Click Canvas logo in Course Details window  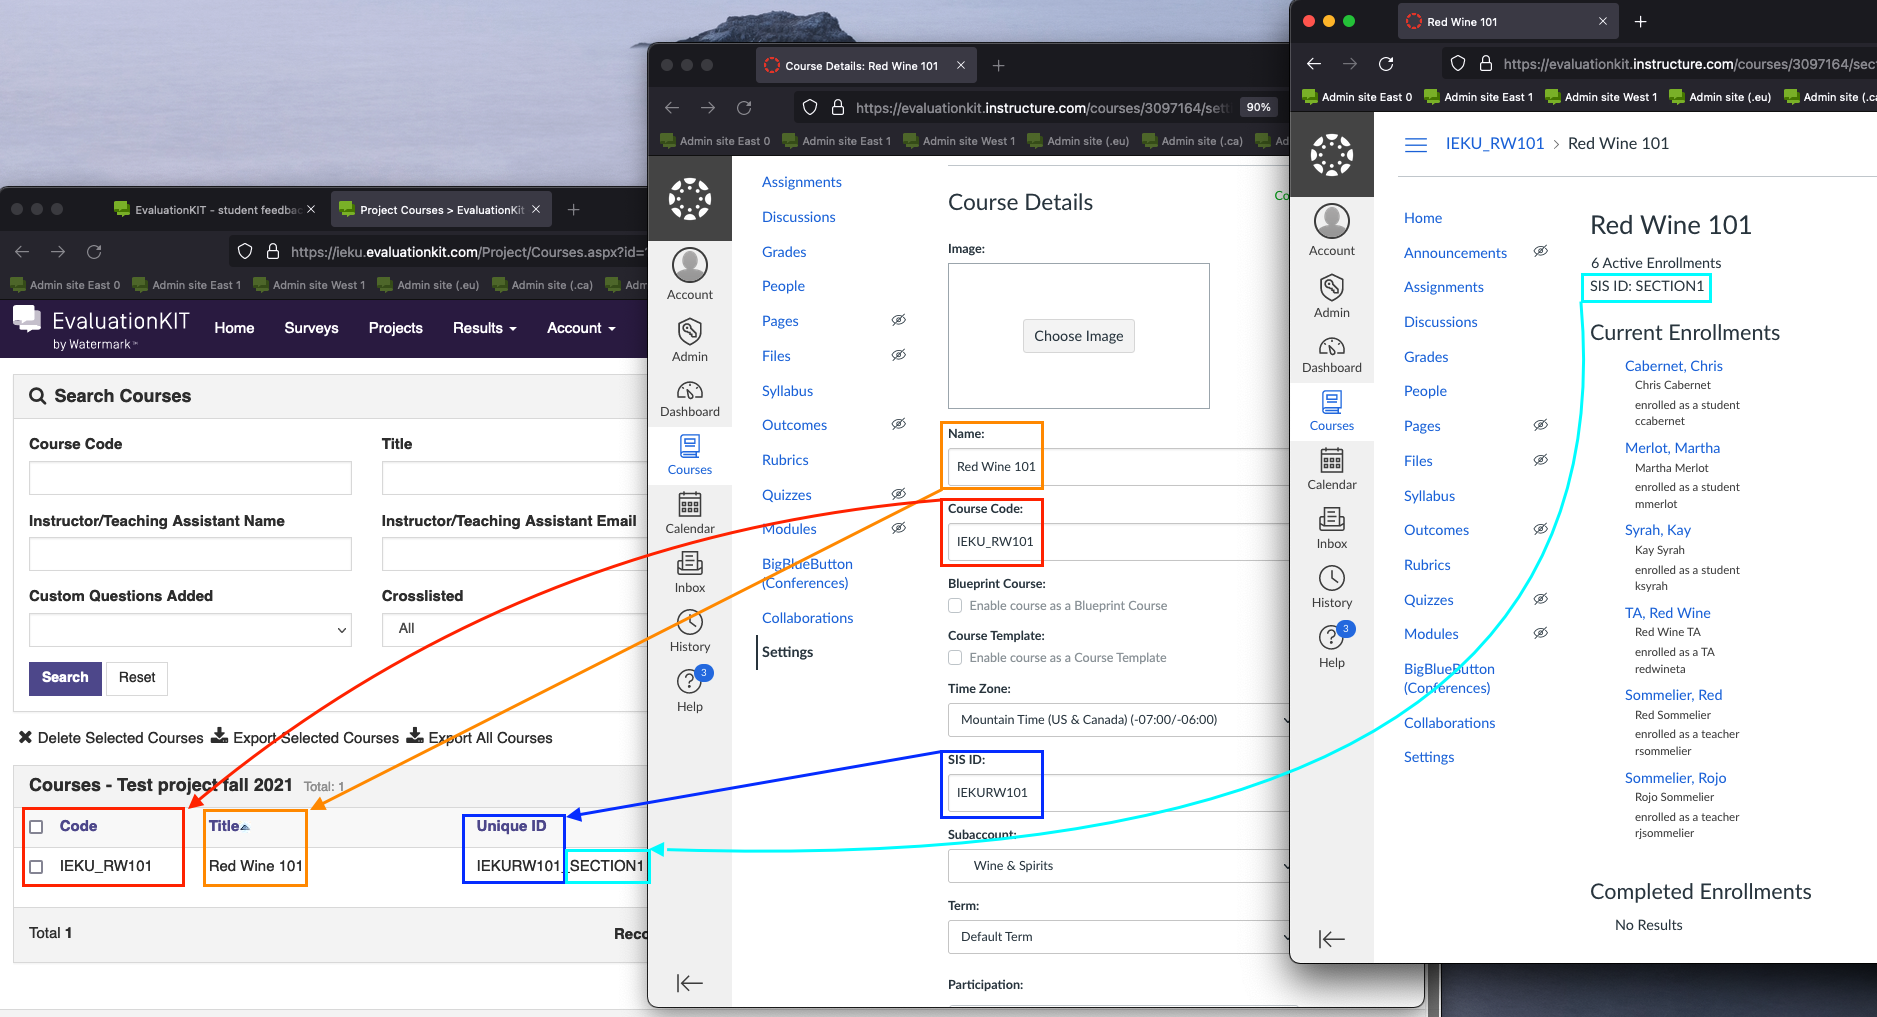(x=690, y=199)
